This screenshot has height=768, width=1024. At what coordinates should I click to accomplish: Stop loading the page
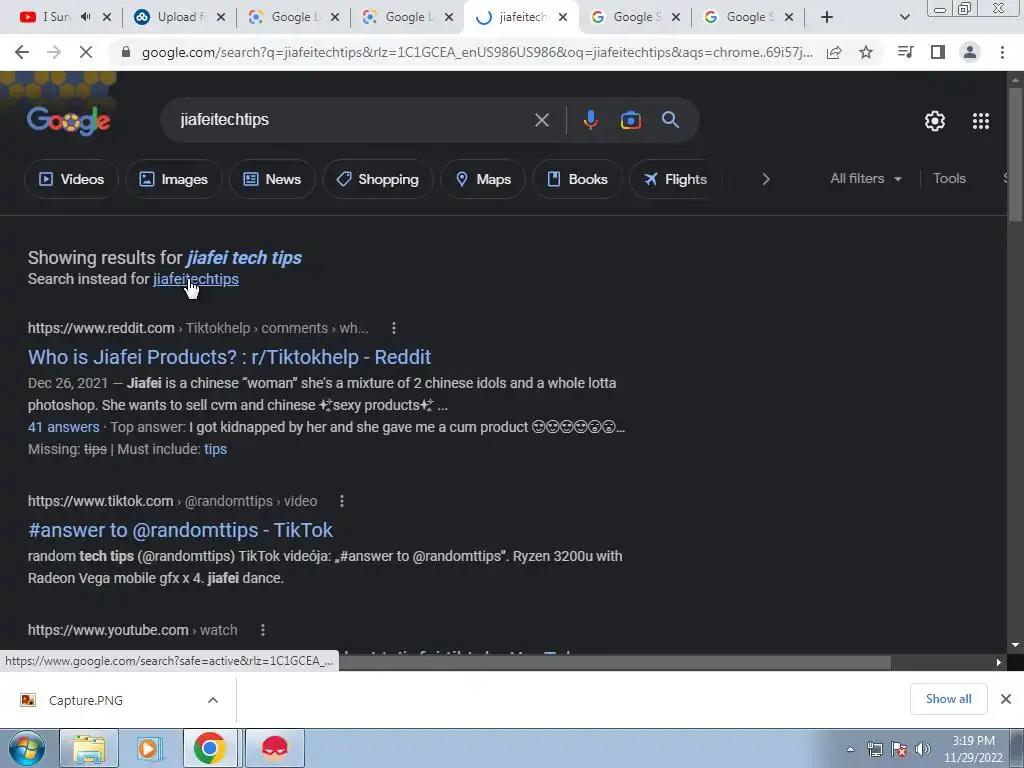click(x=86, y=52)
